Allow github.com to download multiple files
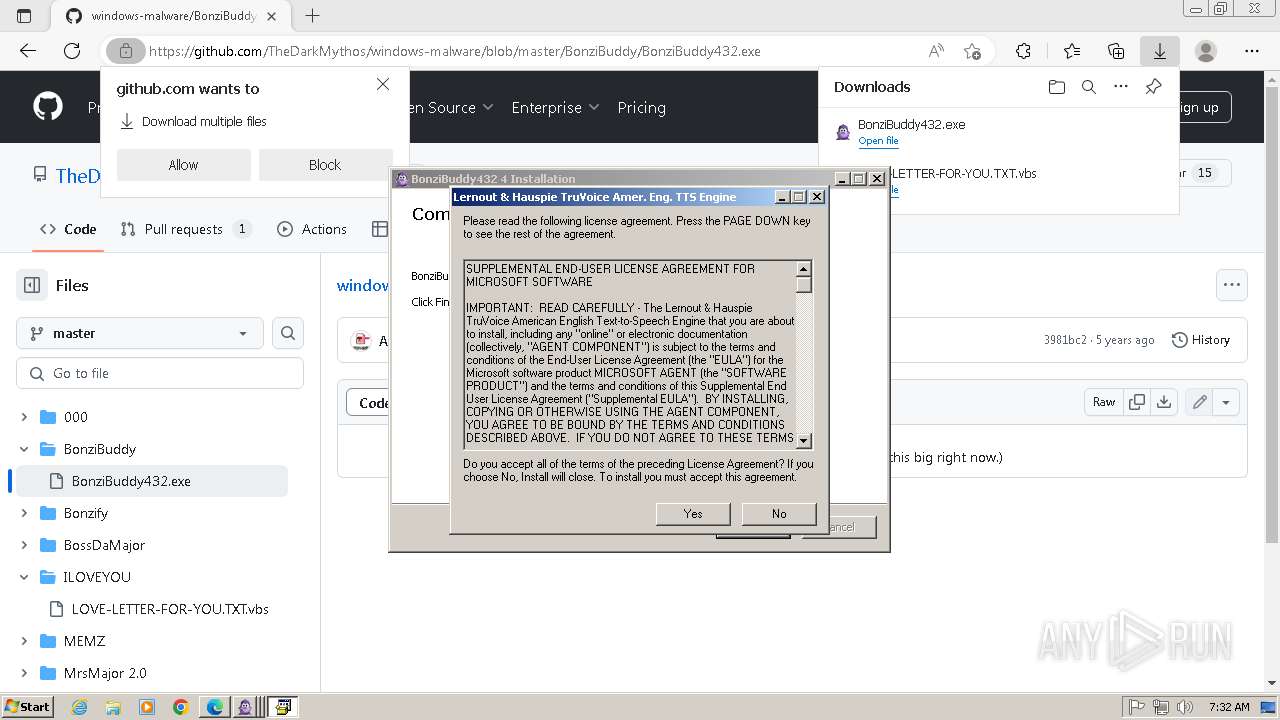The width and height of the screenshot is (1280, 720). pyautogui.click(x=183, y=165)
